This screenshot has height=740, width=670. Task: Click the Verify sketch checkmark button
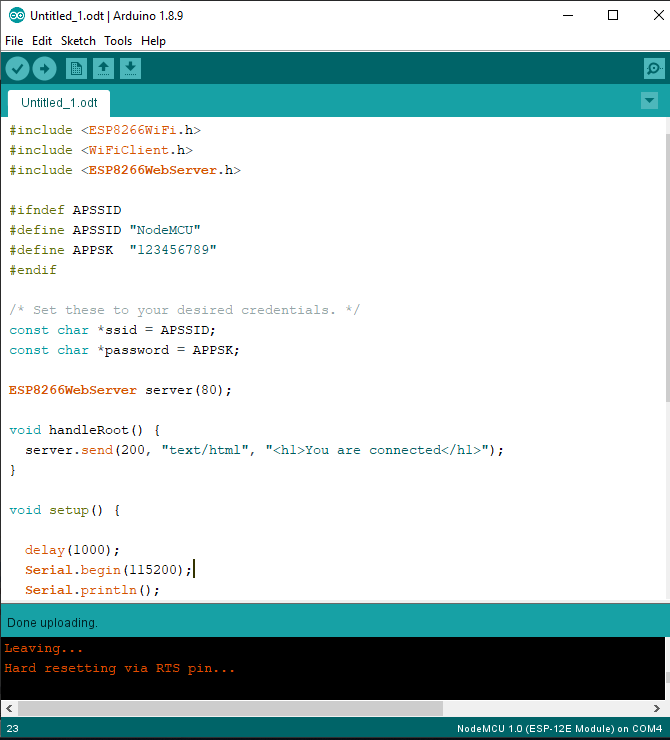[x=17, y=69]
